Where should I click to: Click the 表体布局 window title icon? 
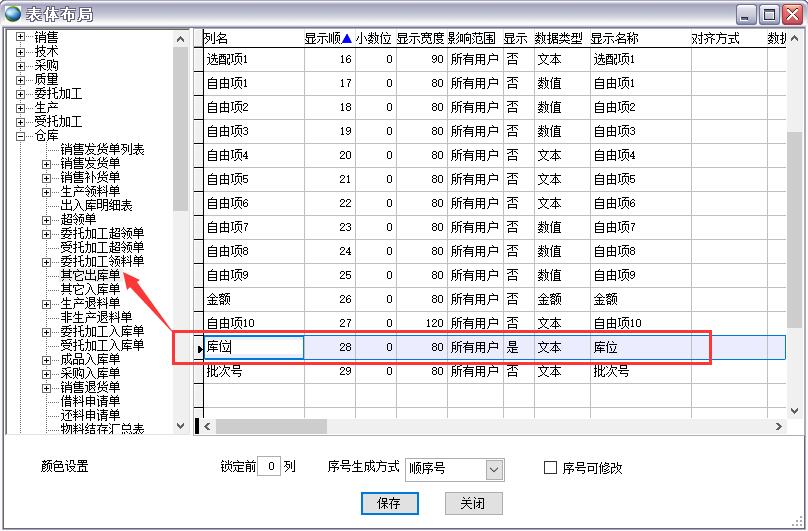[13, 13]
